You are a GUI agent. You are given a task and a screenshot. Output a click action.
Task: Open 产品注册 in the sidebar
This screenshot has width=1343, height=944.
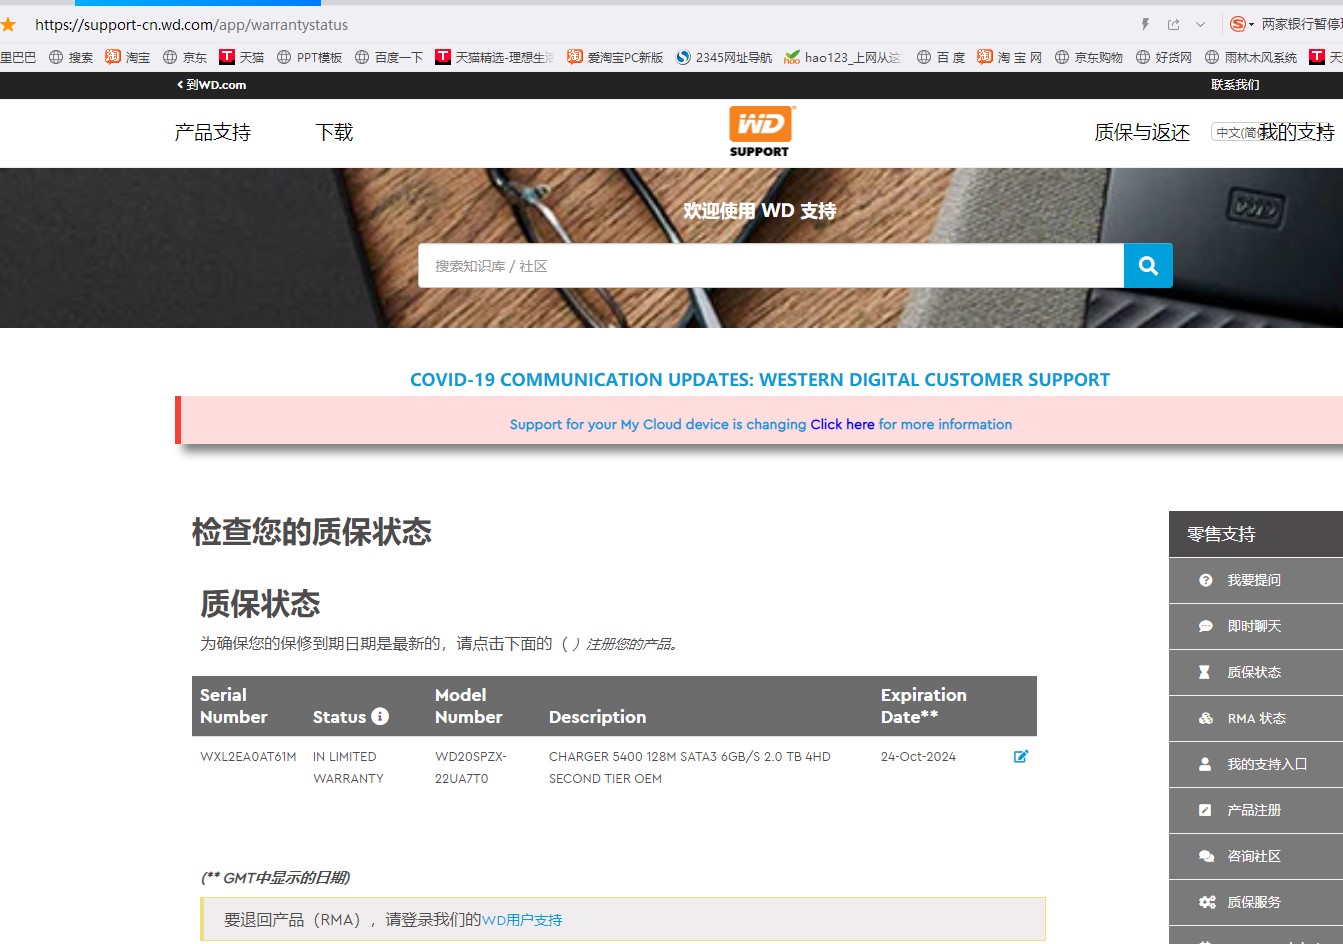pos(1256,810)
